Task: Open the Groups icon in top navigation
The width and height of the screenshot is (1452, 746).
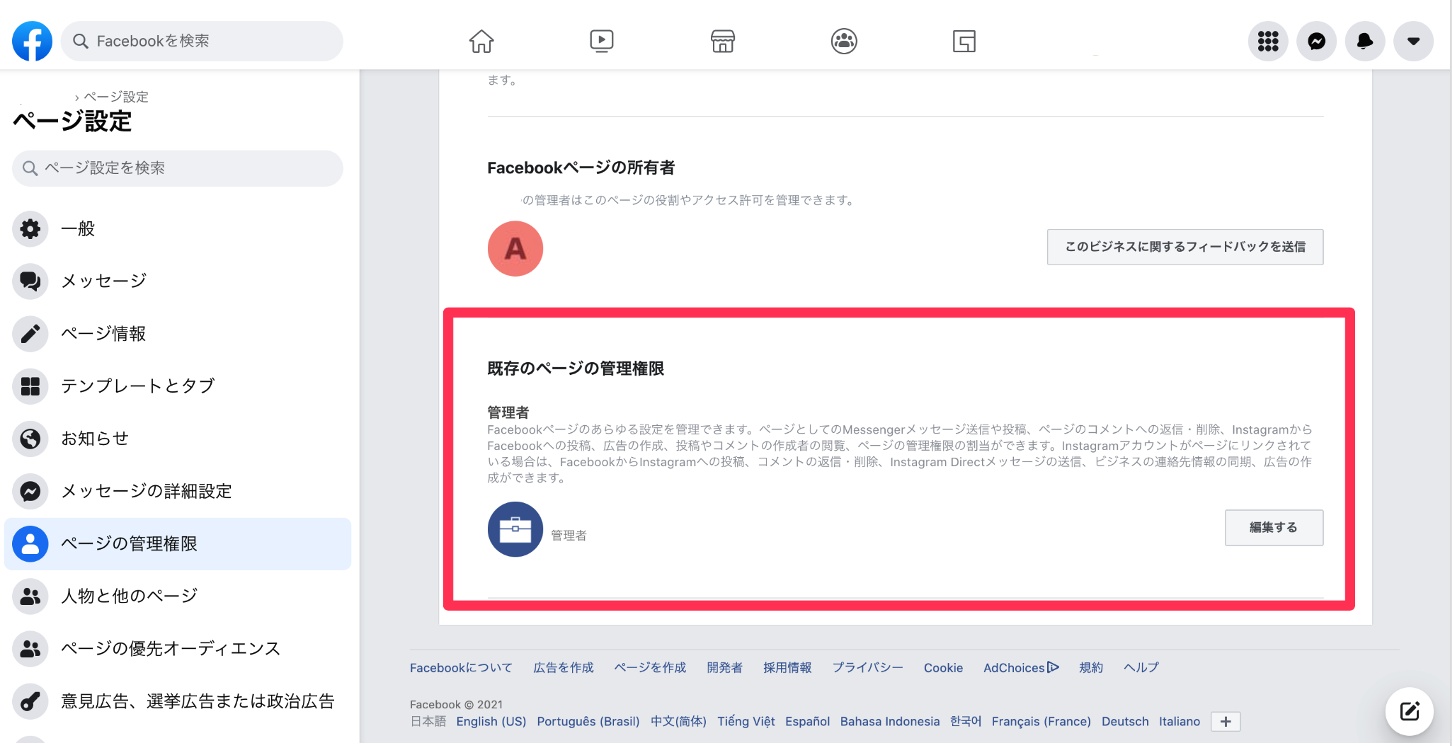Action: [844, 41]
